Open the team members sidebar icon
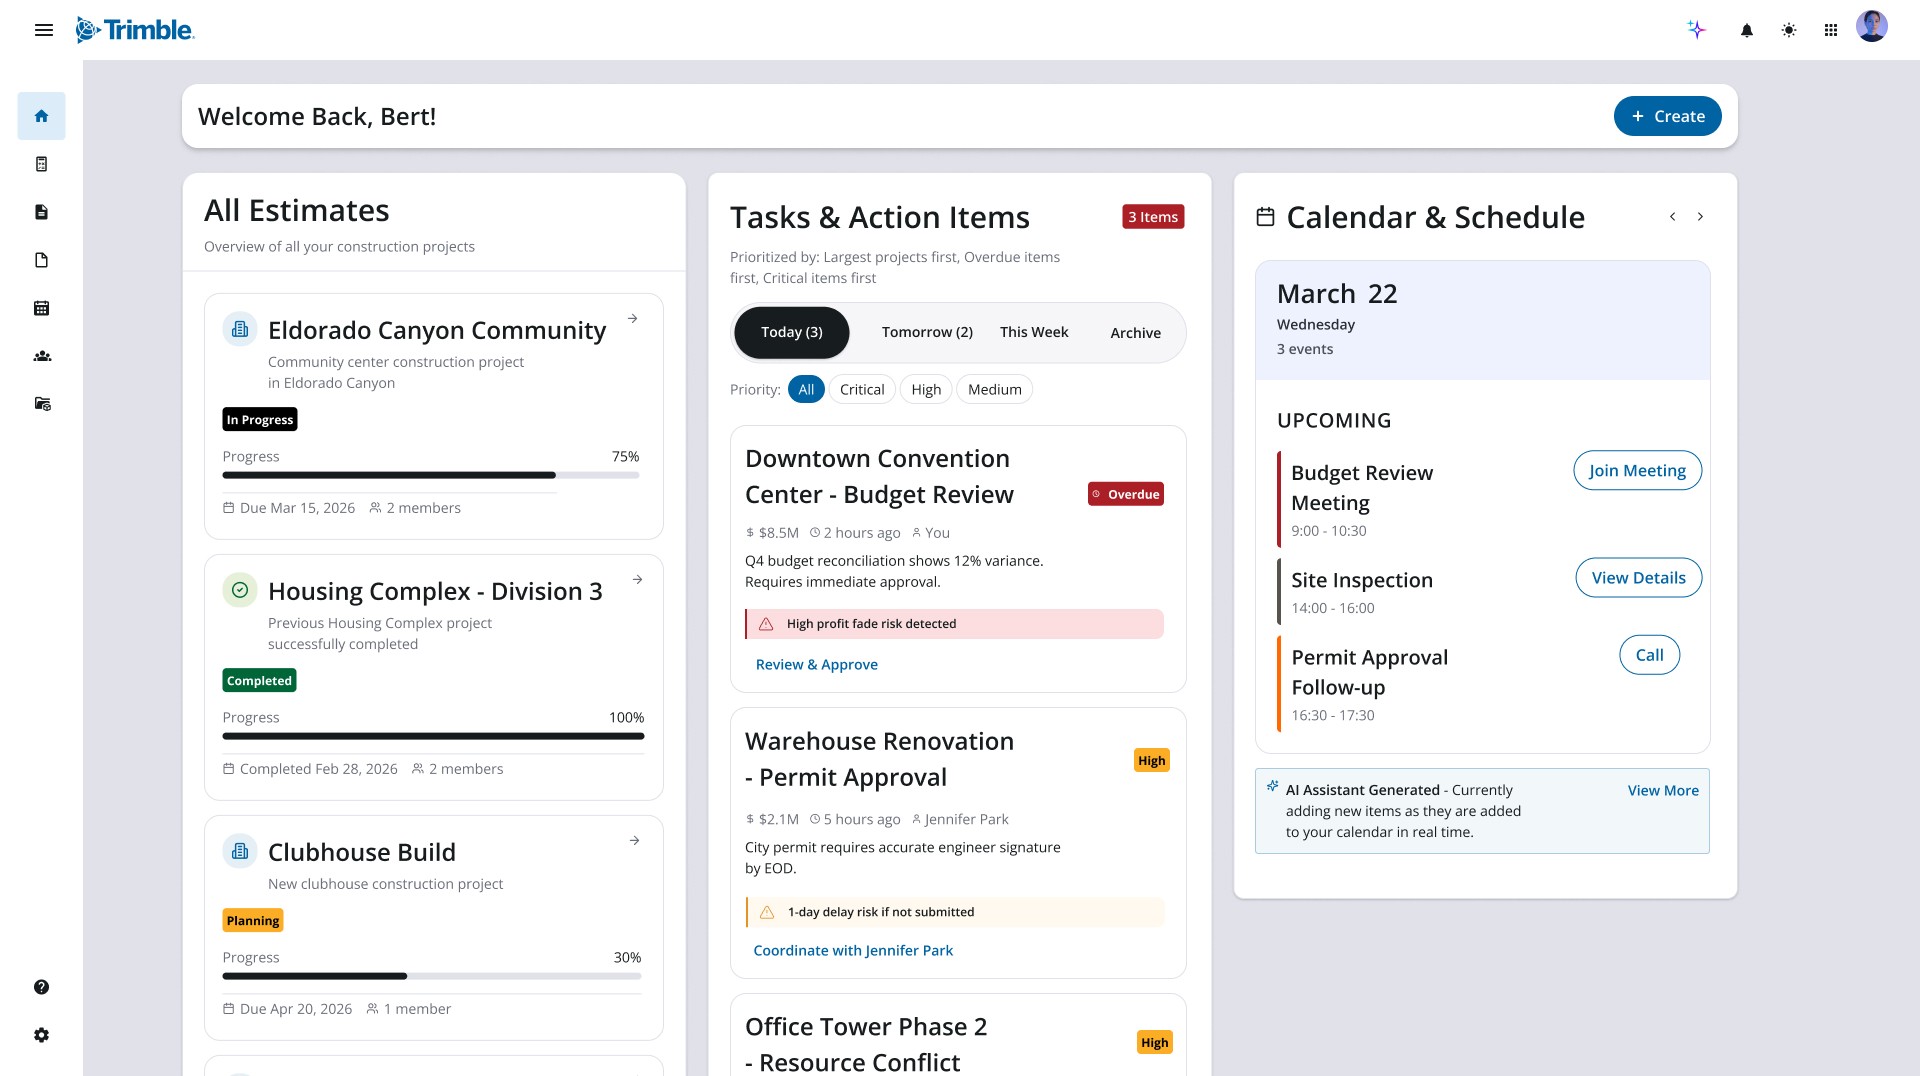1920x1076 pixels. click(42, 356)
